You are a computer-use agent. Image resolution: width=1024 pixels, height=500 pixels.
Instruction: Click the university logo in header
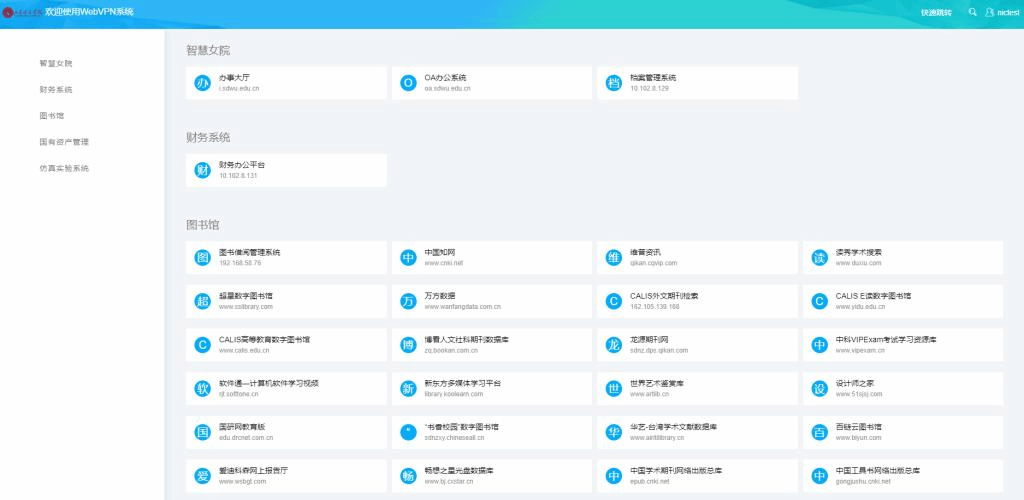click(x=22, y=12)
